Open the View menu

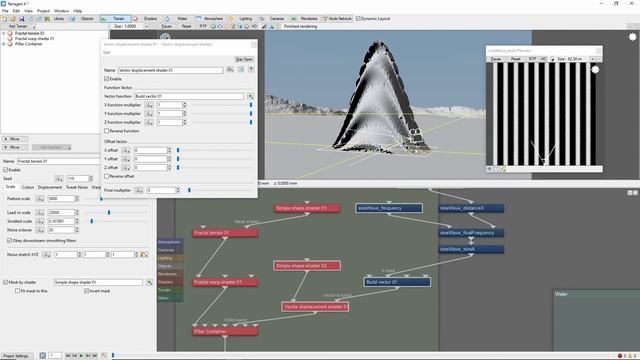(x=29, y=11)
